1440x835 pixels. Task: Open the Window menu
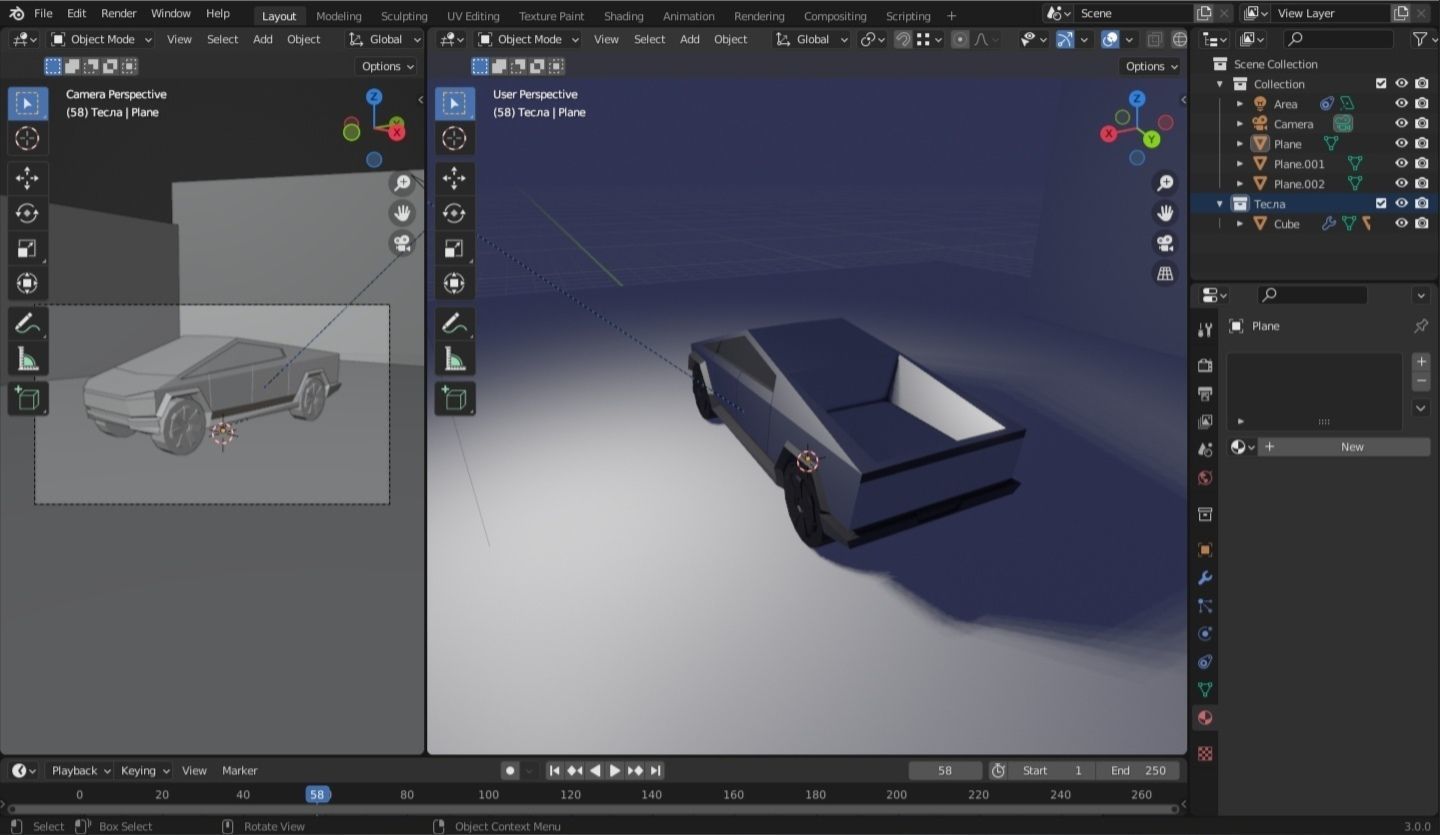tap(171, 14)
